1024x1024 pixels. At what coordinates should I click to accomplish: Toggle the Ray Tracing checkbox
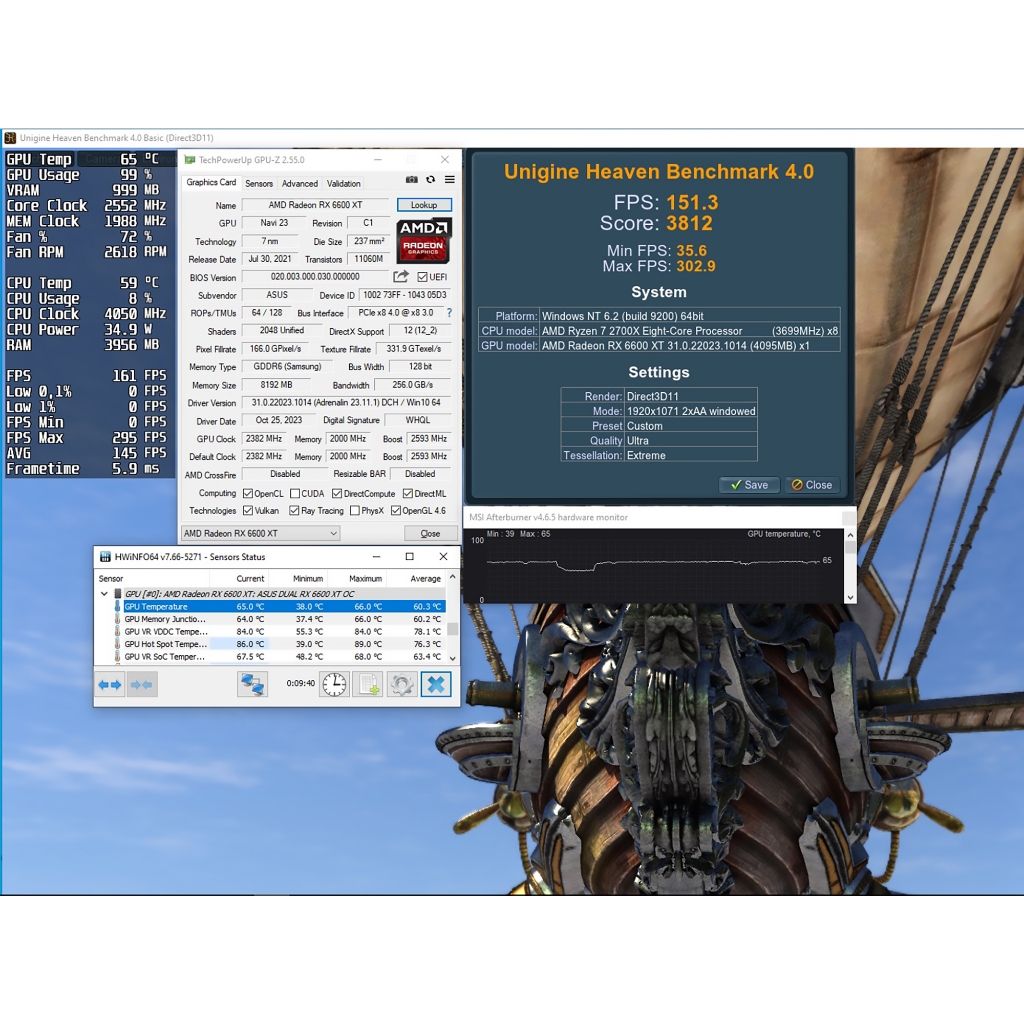[x=294, y=510]
